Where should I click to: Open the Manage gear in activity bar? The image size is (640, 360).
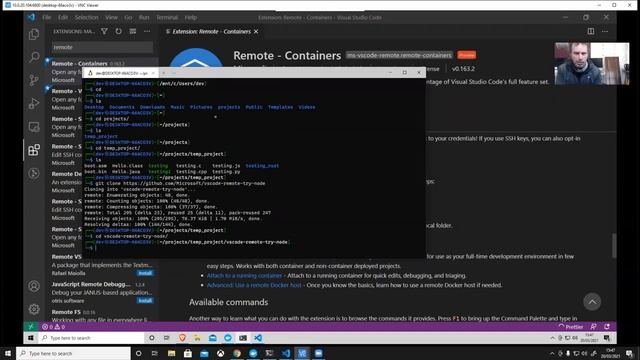tap(34, 309)
